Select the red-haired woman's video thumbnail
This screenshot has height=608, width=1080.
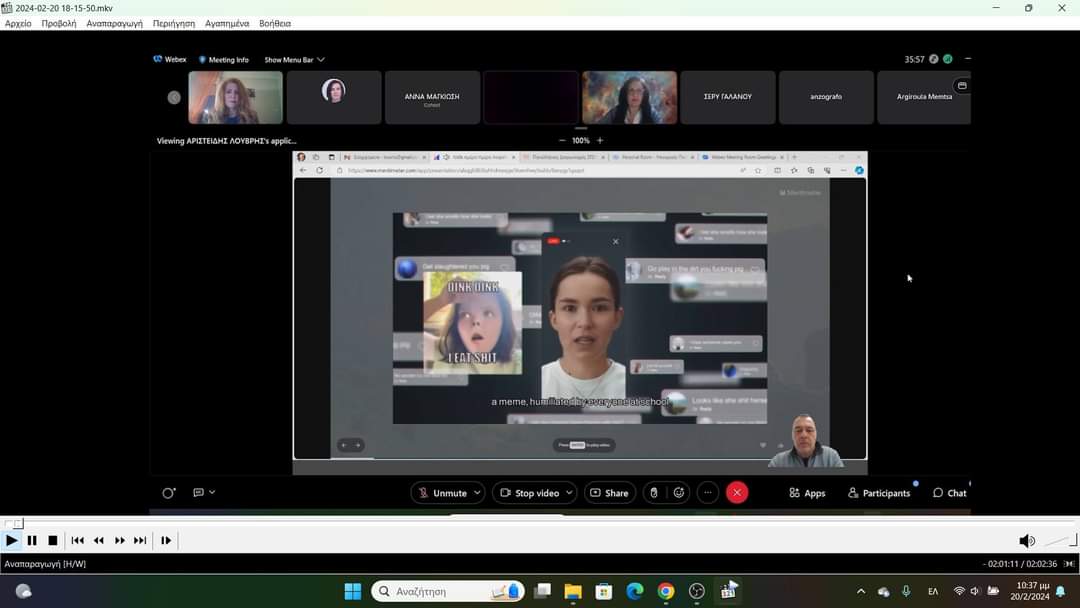(x=236, y=97)
